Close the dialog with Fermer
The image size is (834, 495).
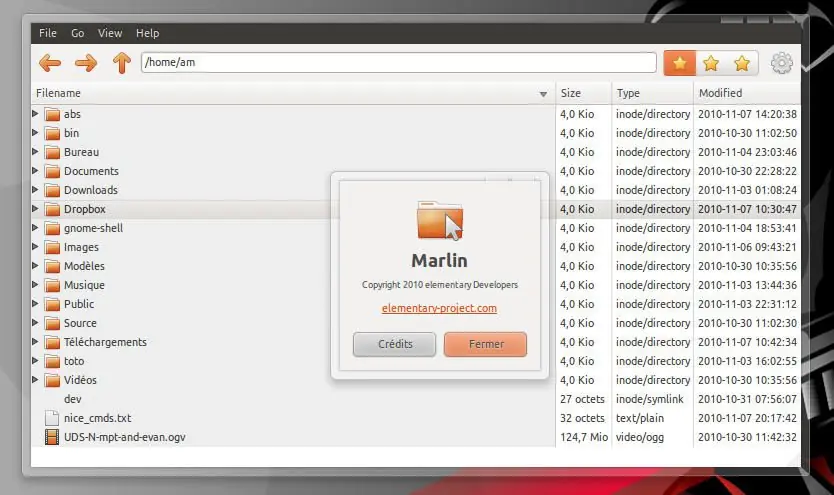click(x=486, y=344)
